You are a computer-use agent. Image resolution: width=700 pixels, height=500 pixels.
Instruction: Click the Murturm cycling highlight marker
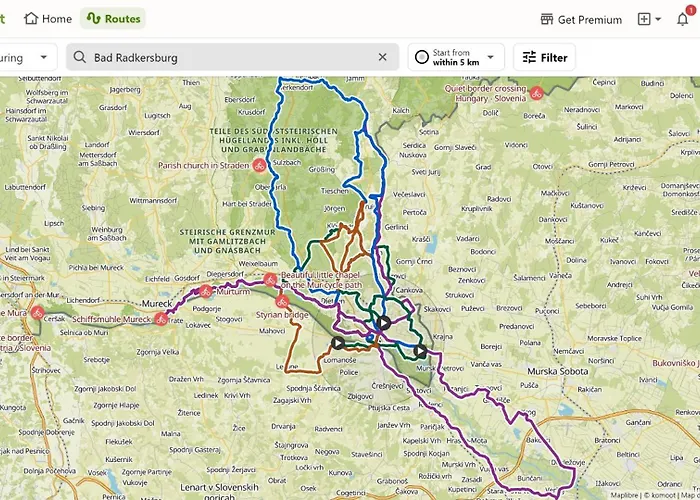[x=203, y=291]
